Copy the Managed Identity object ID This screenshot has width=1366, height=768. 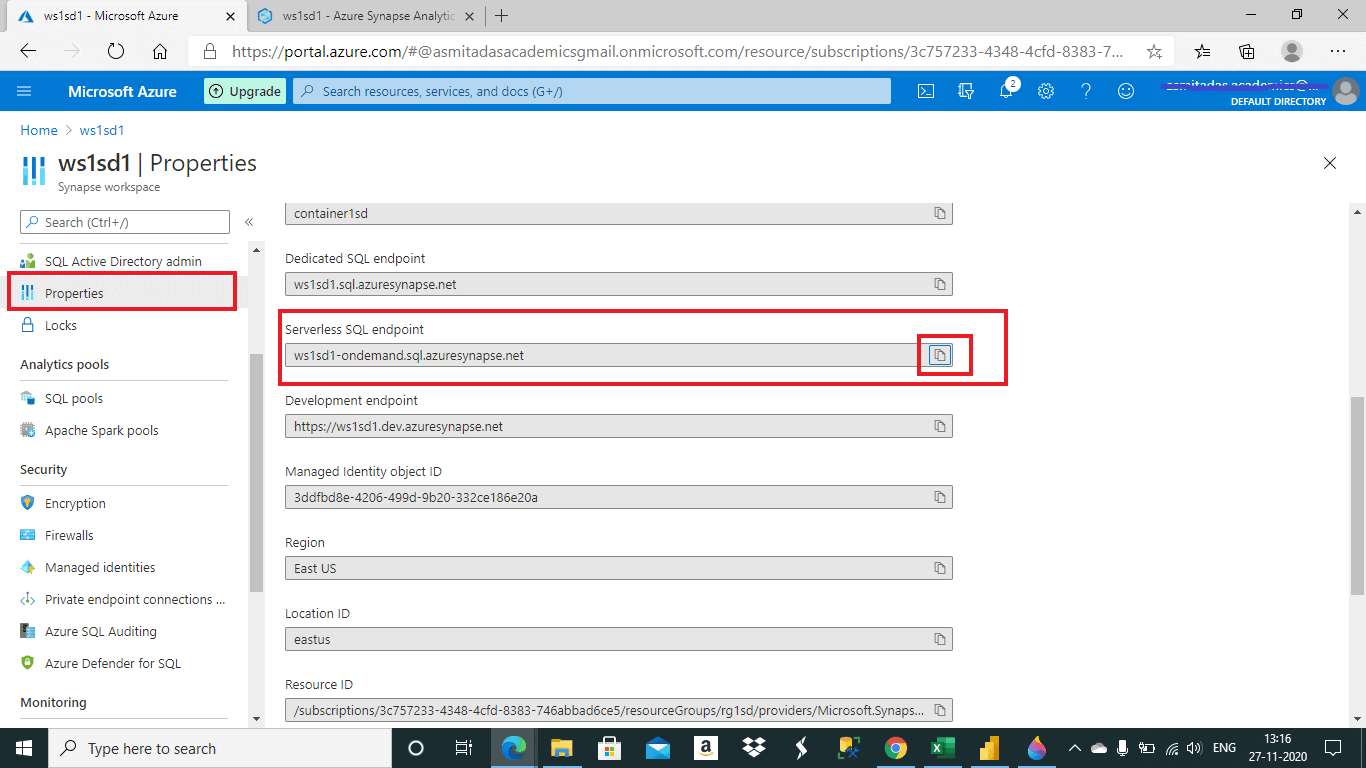point(940,497)
